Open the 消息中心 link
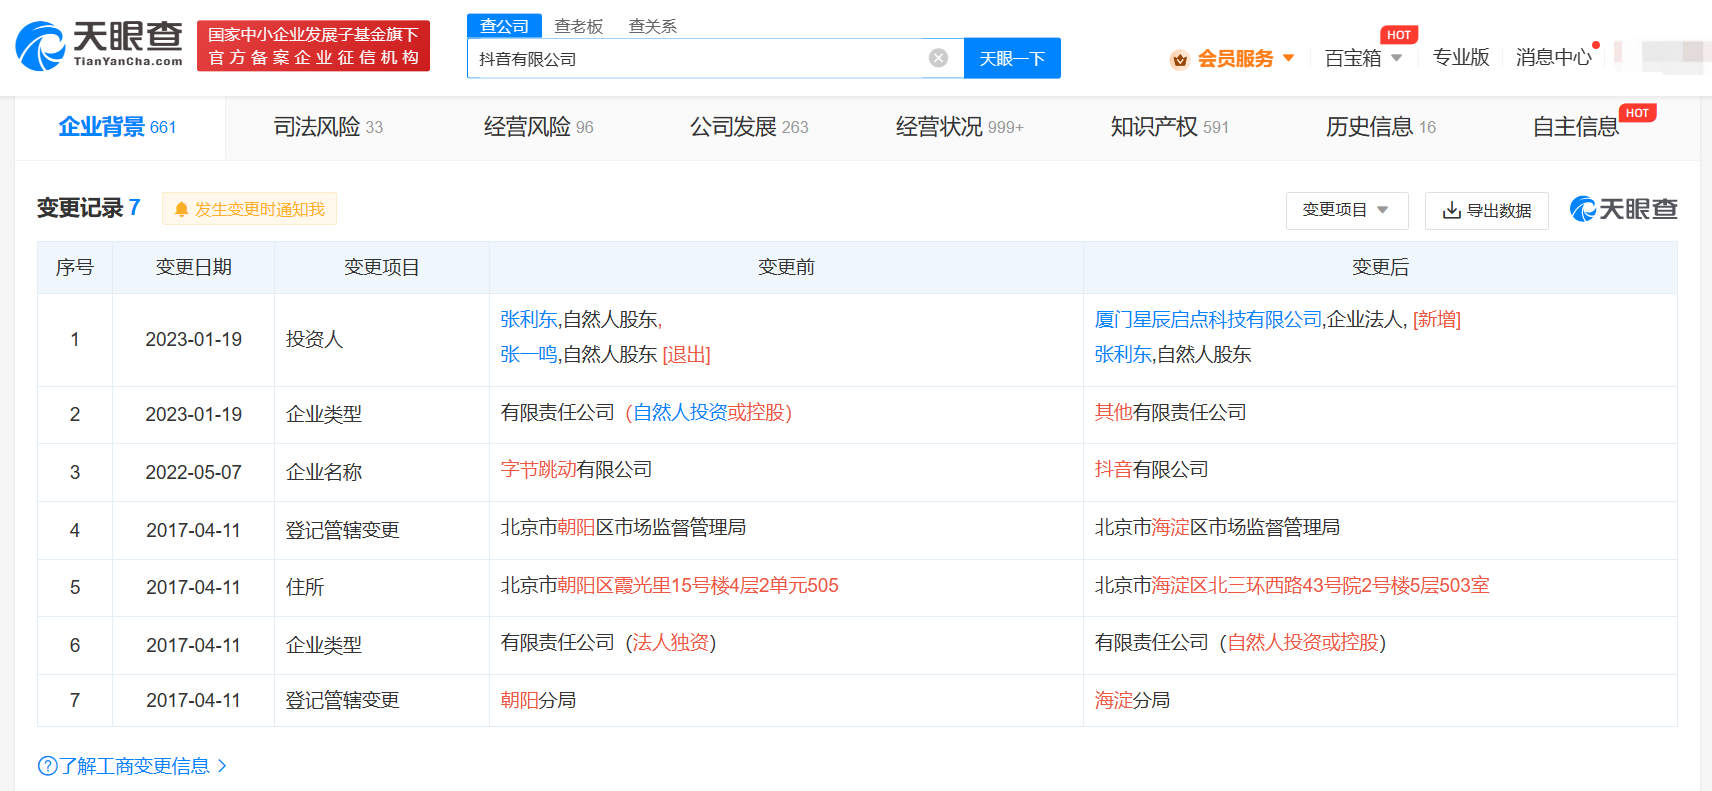The image size is (1712, 791). (x=1553, y=58)
